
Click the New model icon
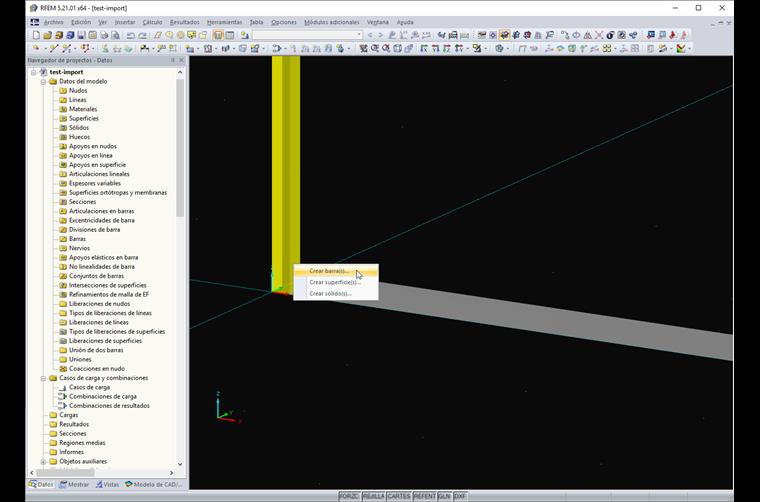(x=36, y=35)
